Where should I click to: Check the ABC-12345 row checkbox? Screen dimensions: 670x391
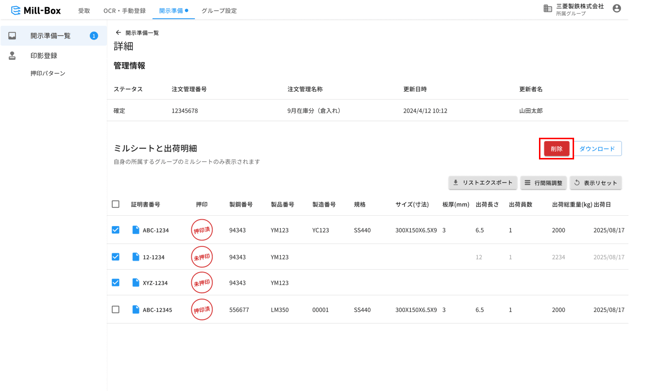(115, 309)
